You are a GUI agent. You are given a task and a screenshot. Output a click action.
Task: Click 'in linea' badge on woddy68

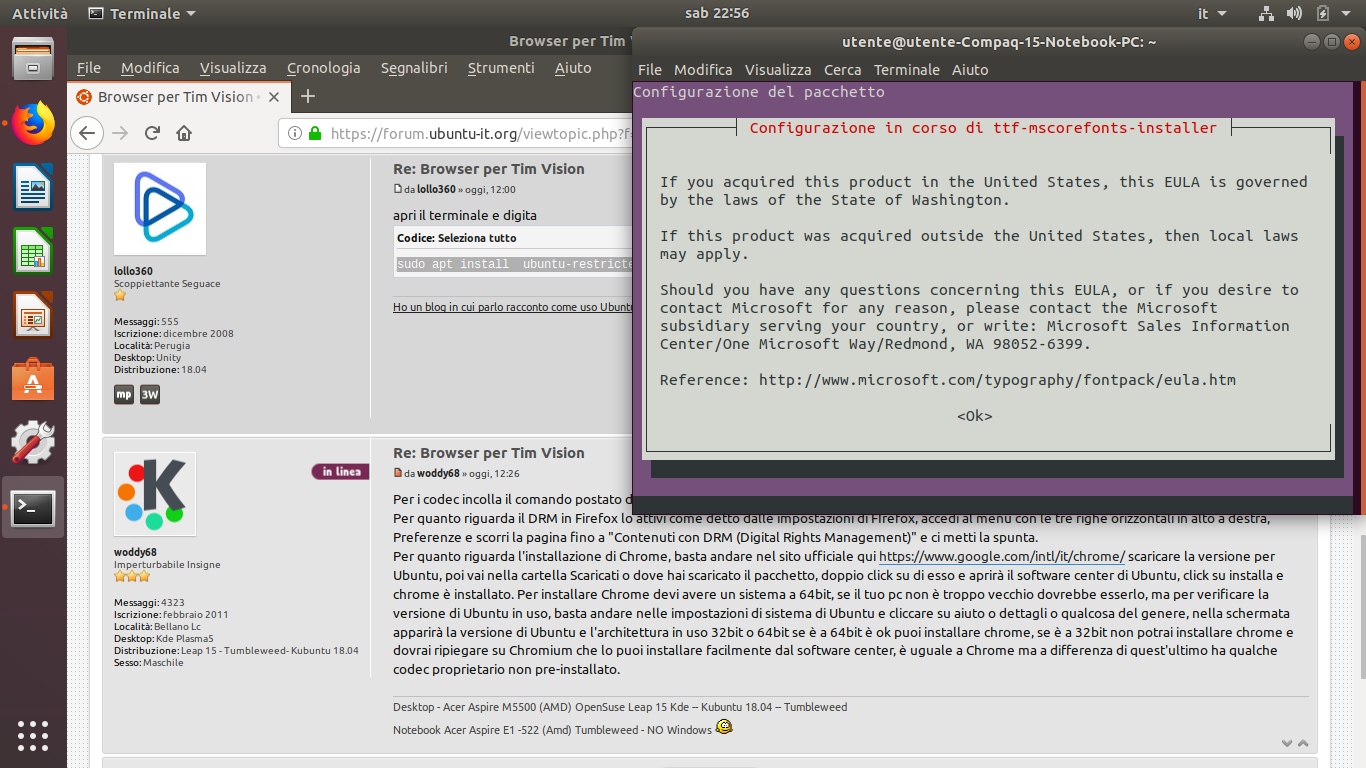(340, 472)
